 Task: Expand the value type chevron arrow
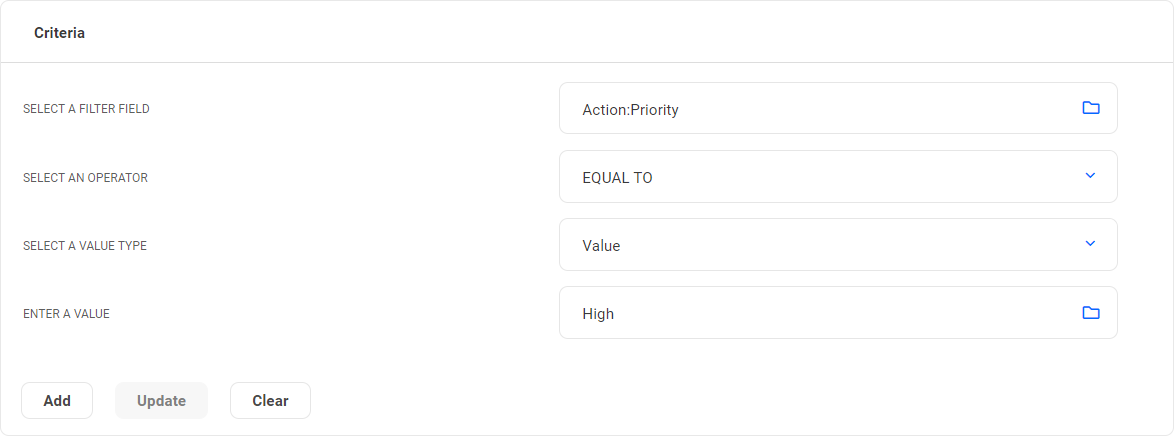(x=1090, y=244)
